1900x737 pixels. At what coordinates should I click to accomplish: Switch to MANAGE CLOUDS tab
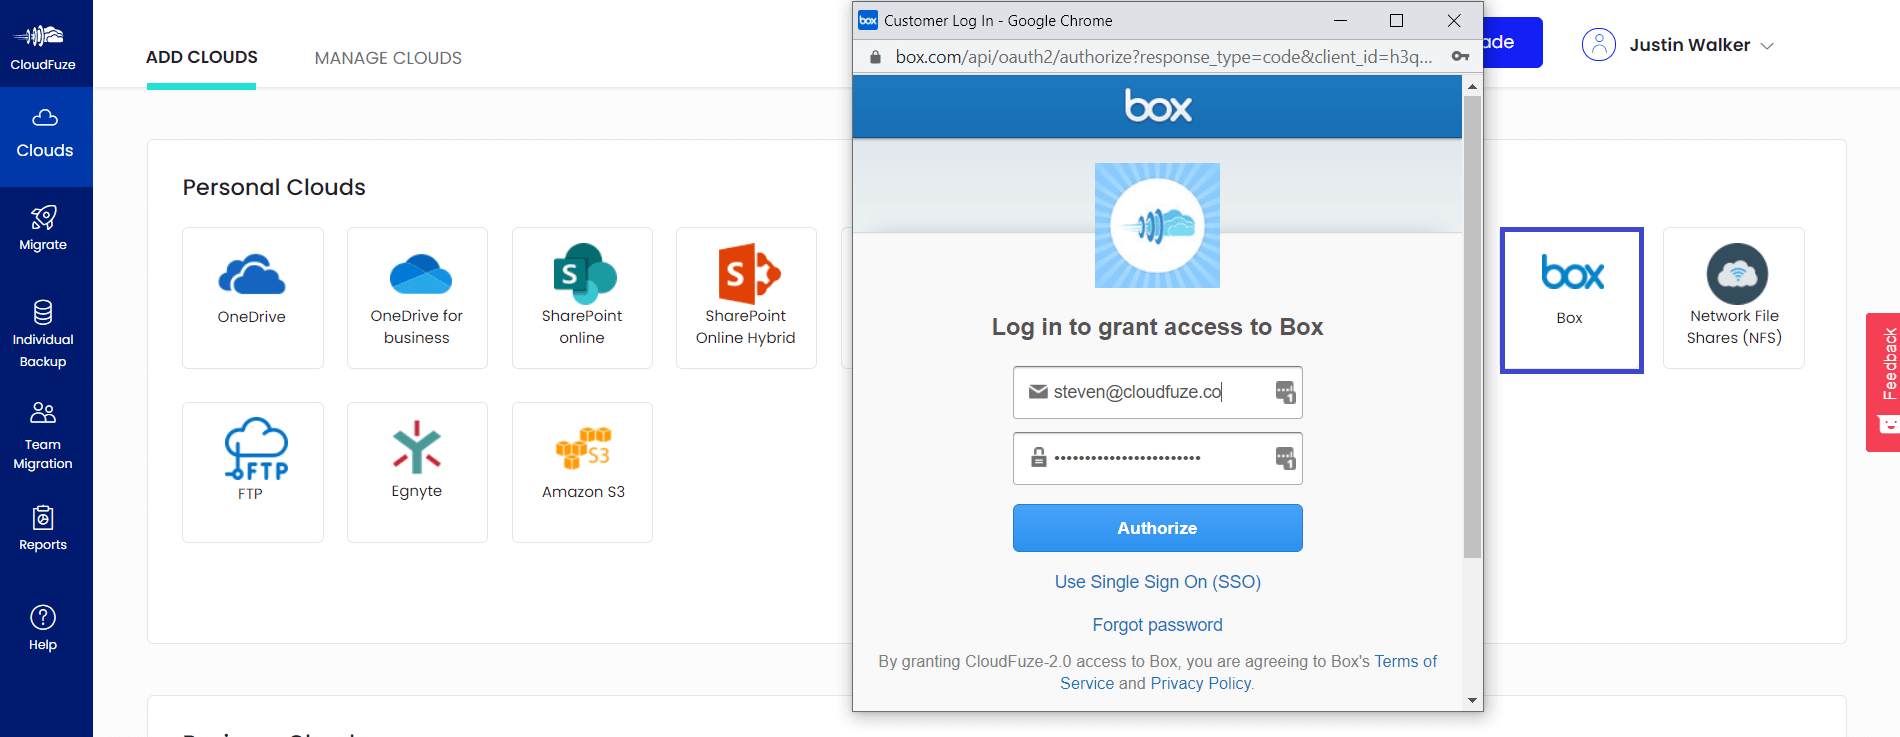(388, 58)
